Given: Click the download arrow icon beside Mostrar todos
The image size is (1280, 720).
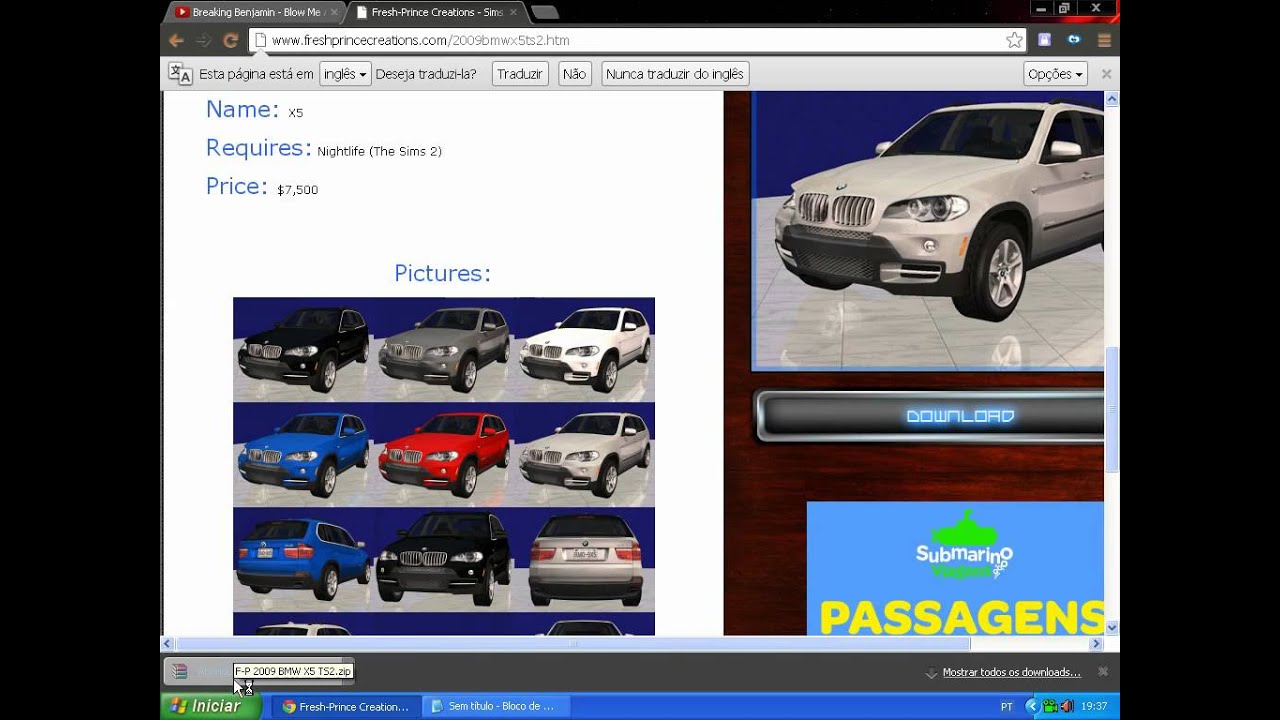Looking at the screenshot, I should [932, 672].
